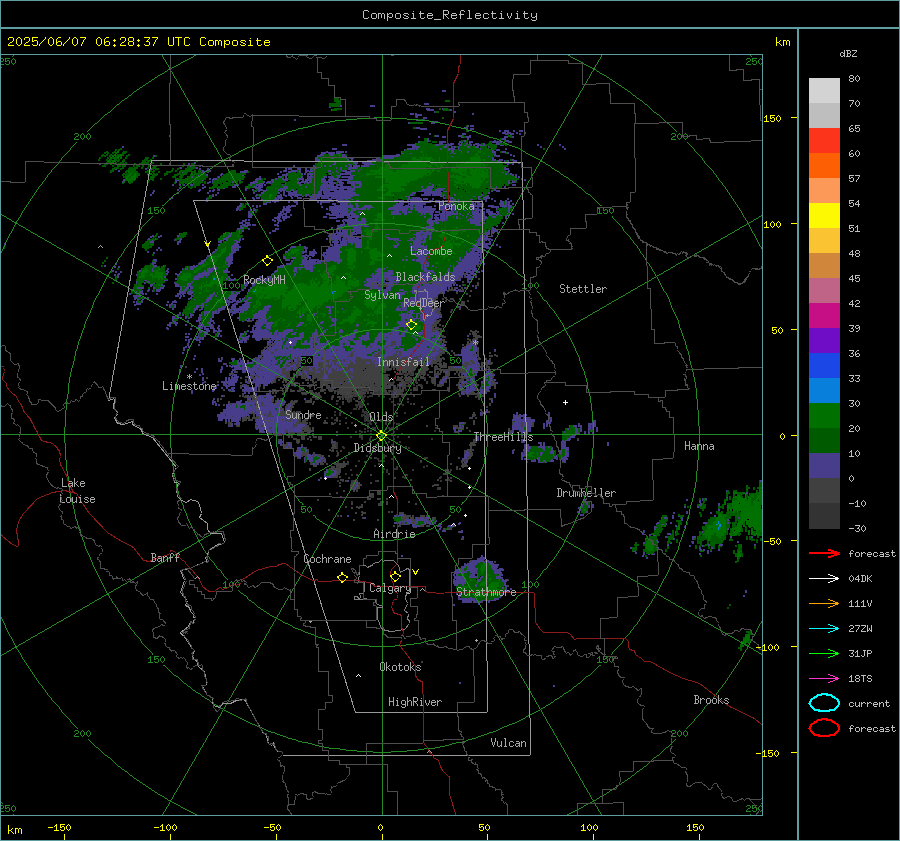Click the Sundre city label

[303, 414]
